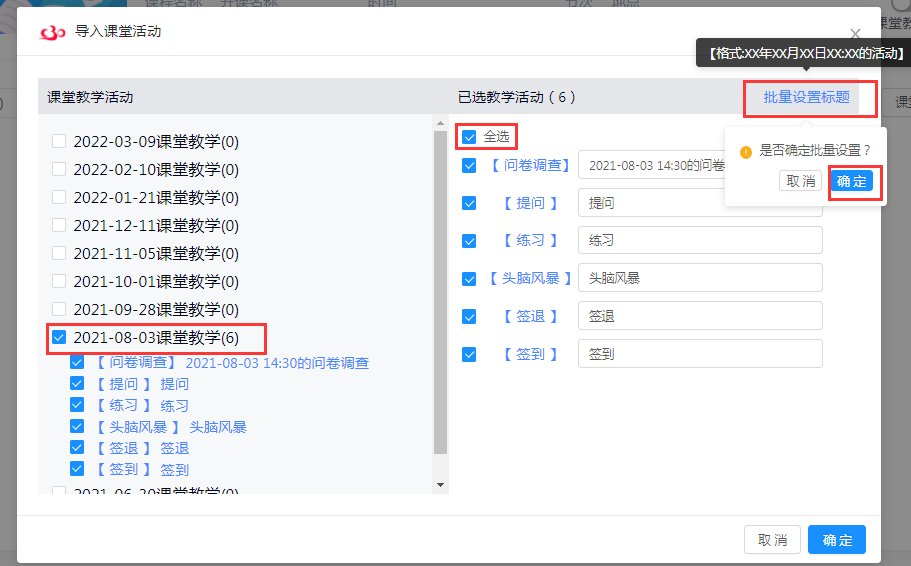Click the 签退 title input field
911x566 pixels.
[700, 316]
